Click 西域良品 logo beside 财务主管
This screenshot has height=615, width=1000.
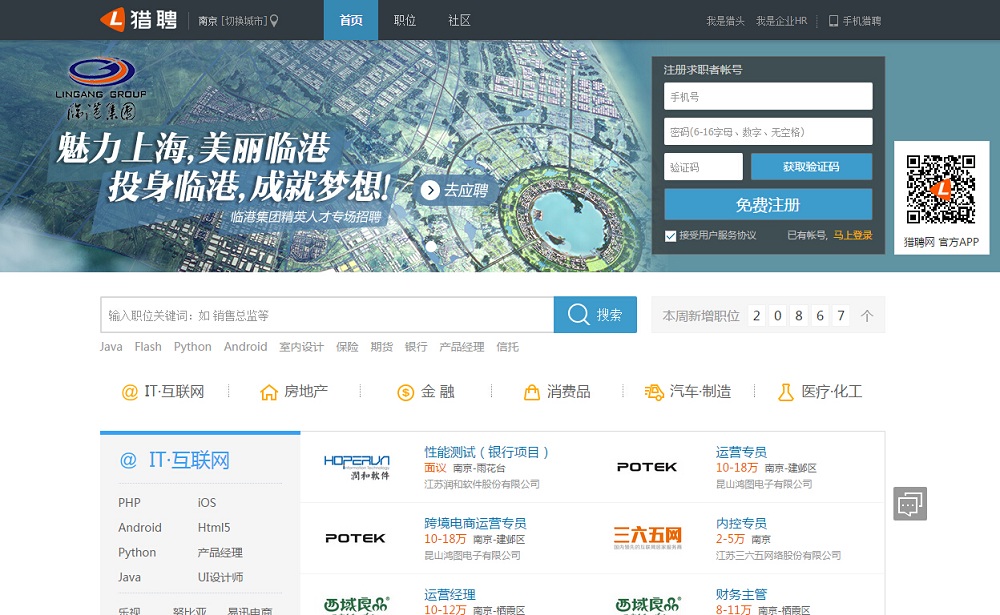(647, 605)
